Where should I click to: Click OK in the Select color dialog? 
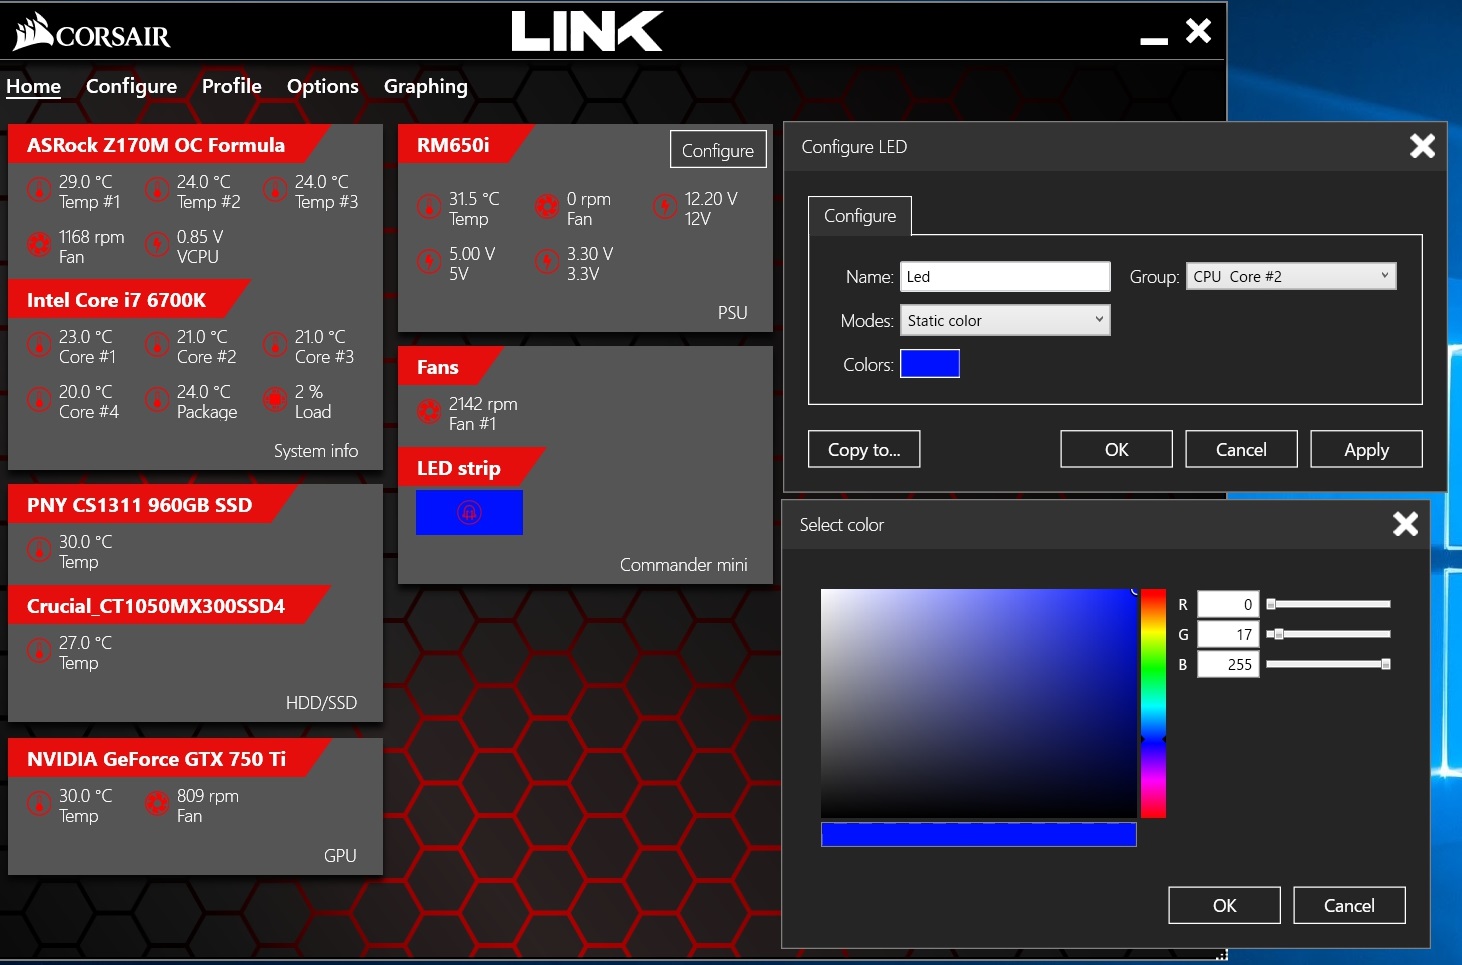[1224, 905]
